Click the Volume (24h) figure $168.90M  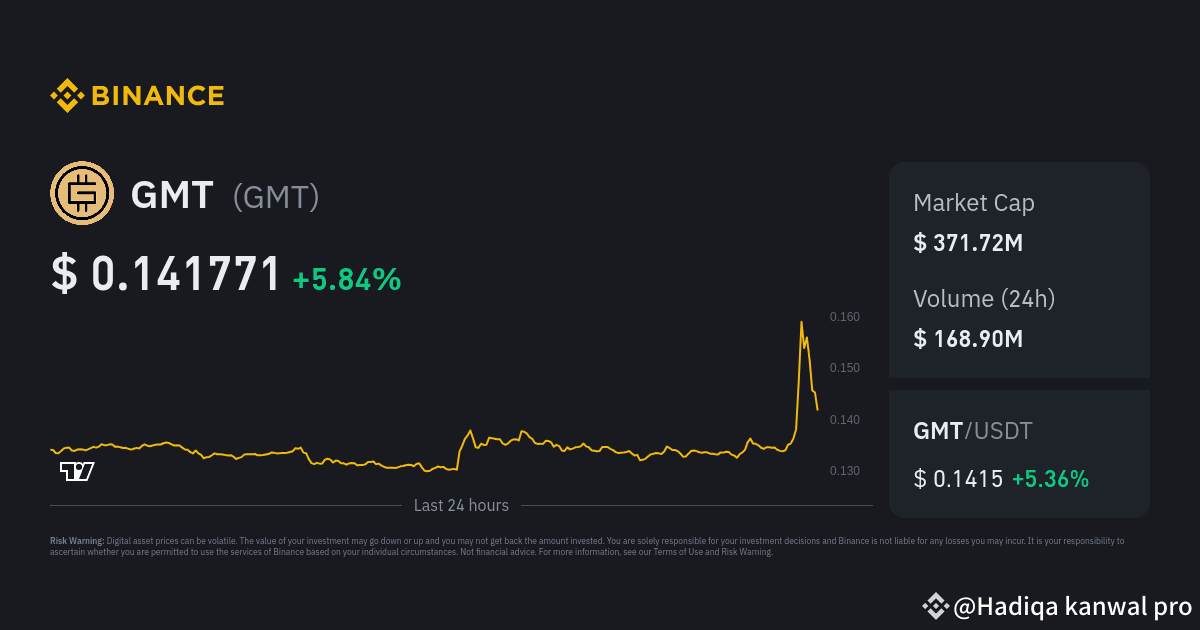coord(968,339)
